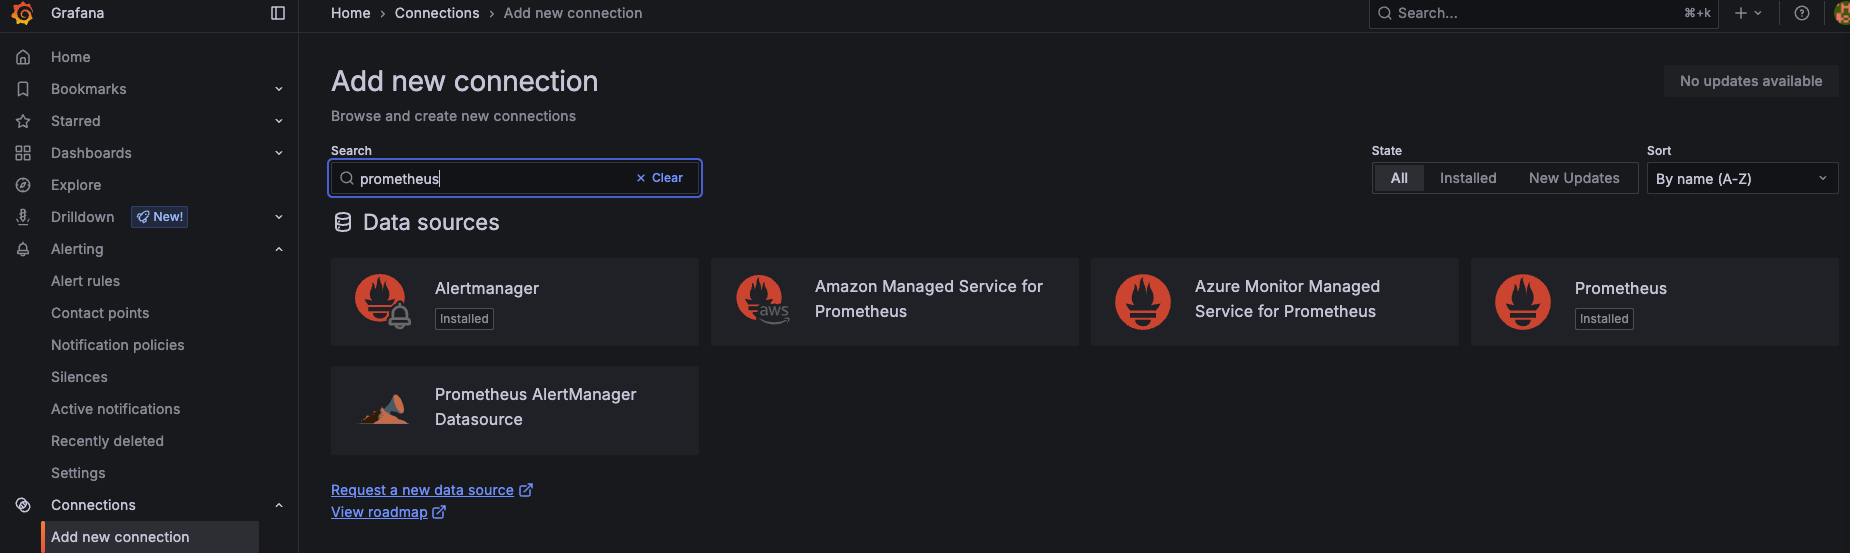Open the plus new-item menu in top bar
The height and width of the screenshot is (553, 1850).
1748,13
